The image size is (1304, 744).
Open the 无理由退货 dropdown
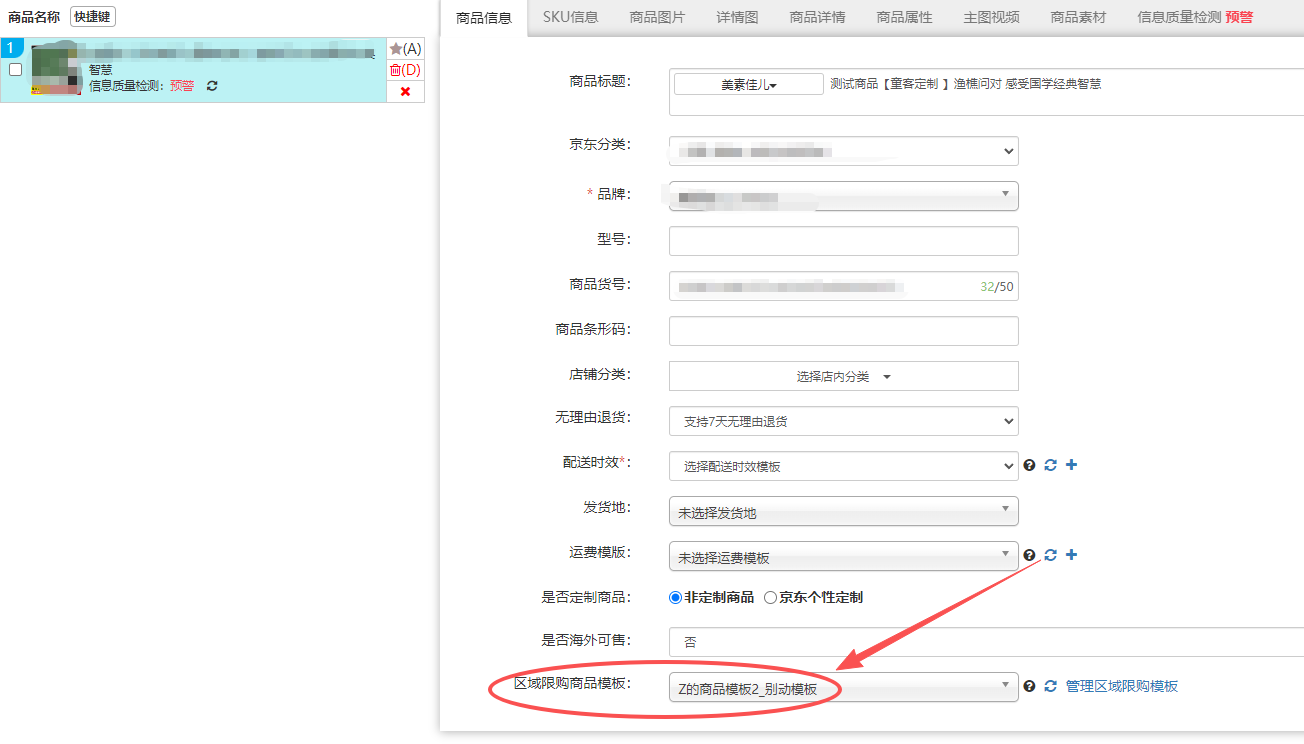[x=843, y=421]
